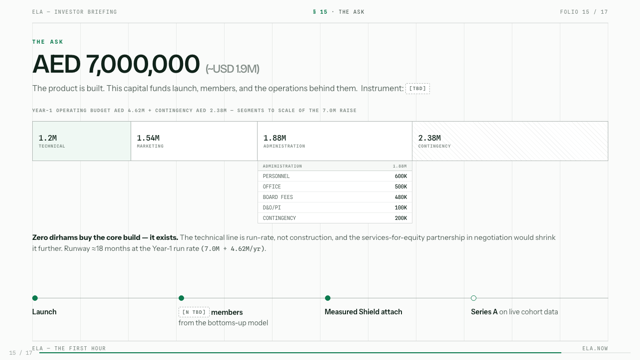The image size is (640, 360).
Task: Click the Folio 15 / 17 page indicator
Action: pyautogui.click(x=584, y=12)
